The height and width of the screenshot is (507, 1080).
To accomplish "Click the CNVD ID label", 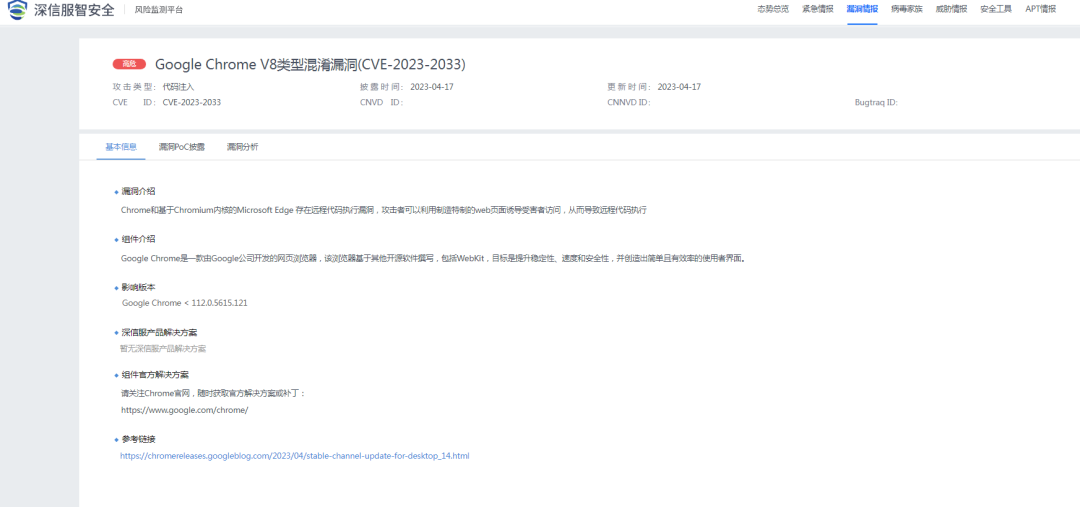I will [x=381, y=102].
